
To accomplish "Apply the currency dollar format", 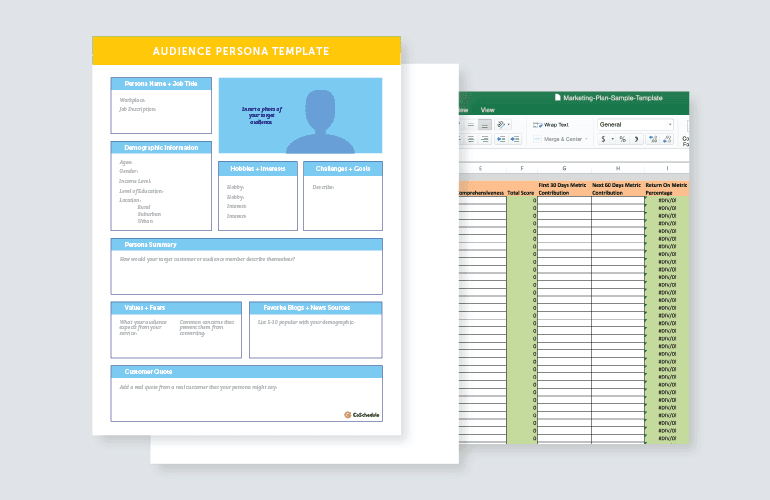I will pyautogui.click(x=604, y=139).
